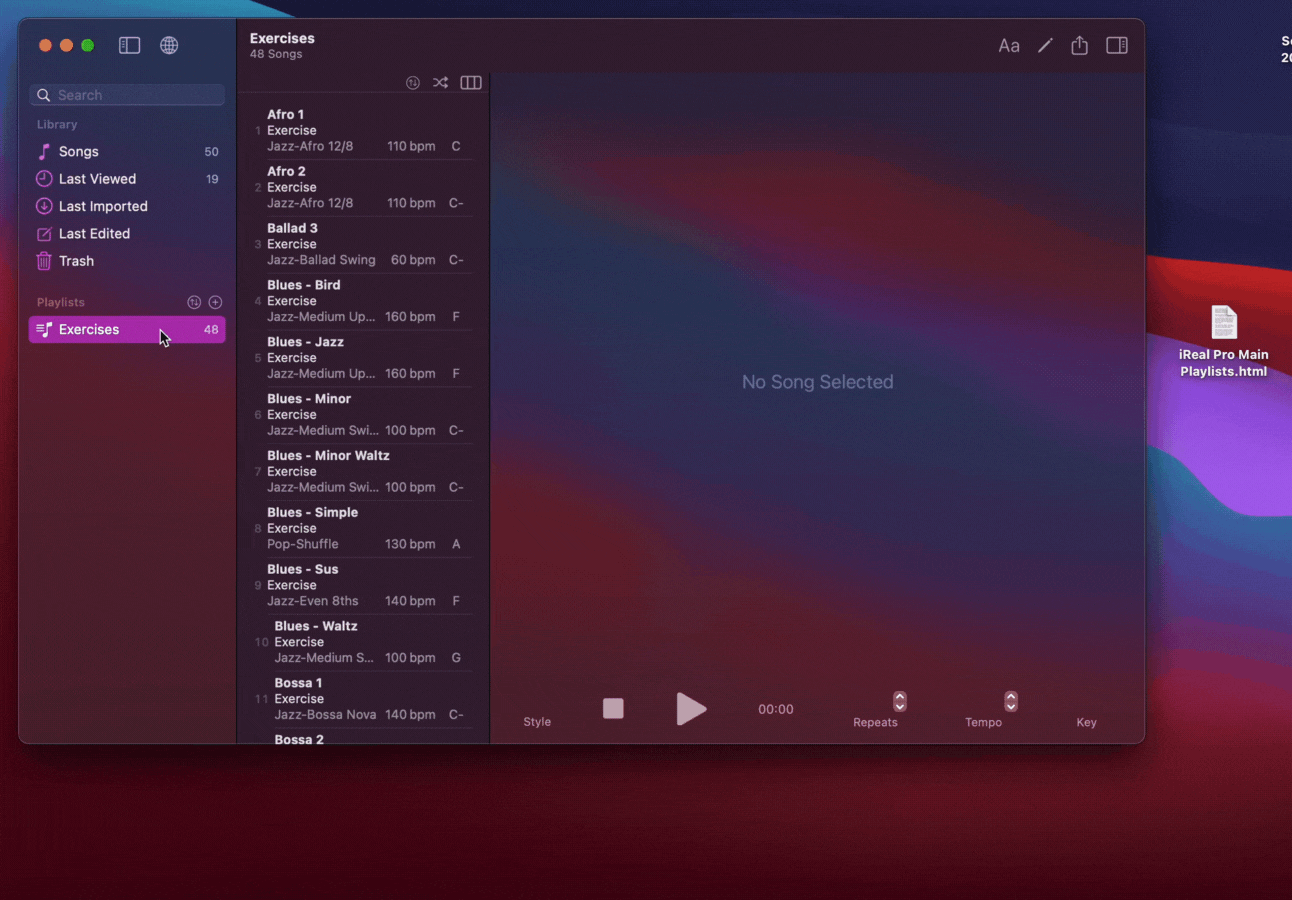Start playback with the play button
Viewport: 1292px width, 900px height.
[x=691, y=709]
